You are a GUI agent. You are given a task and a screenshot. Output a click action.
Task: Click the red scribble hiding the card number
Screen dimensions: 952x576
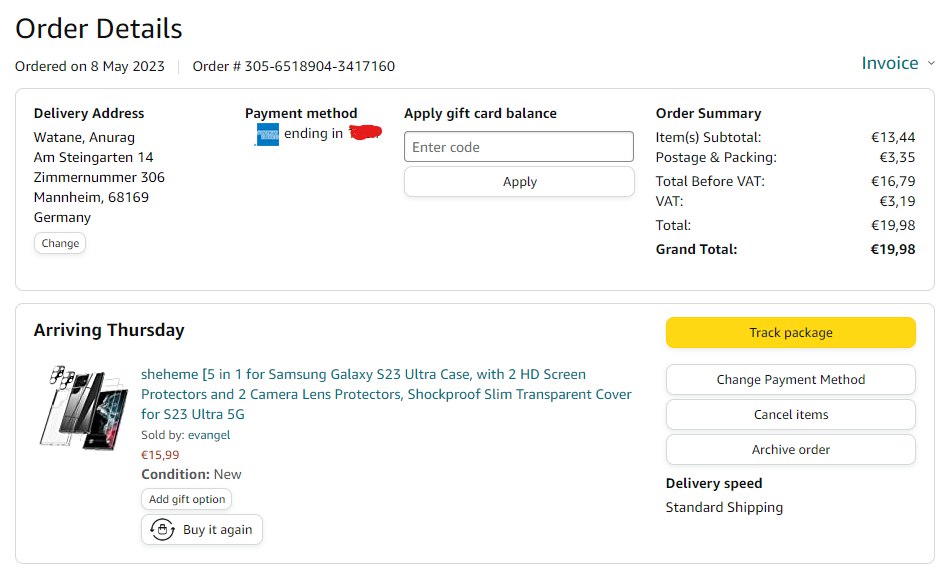[x=366, y=134]
